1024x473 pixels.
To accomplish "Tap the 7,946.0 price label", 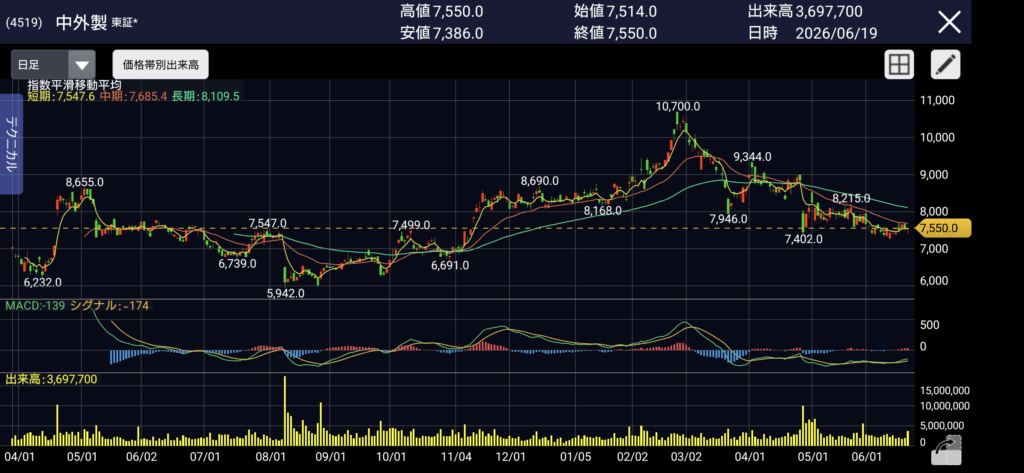I will [728, 219].
